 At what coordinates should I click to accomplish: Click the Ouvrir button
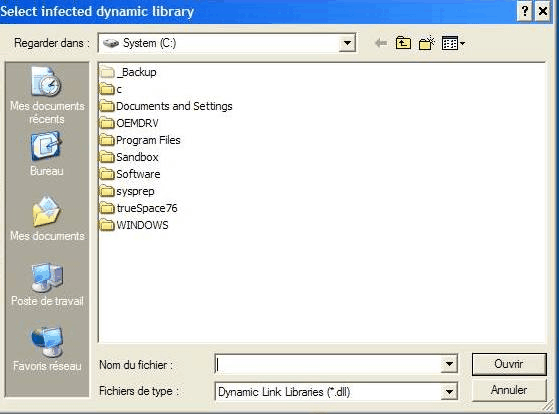[509, 364]
